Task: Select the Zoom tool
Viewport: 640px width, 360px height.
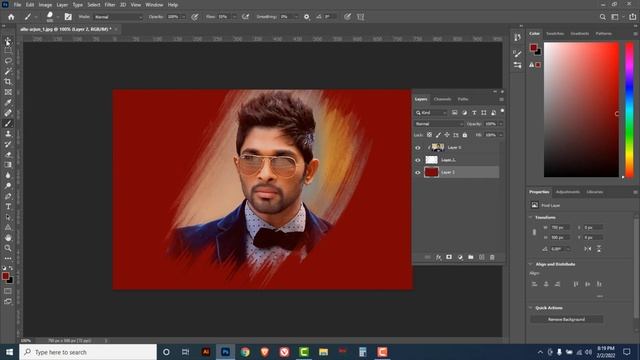Action: point(8,248)
